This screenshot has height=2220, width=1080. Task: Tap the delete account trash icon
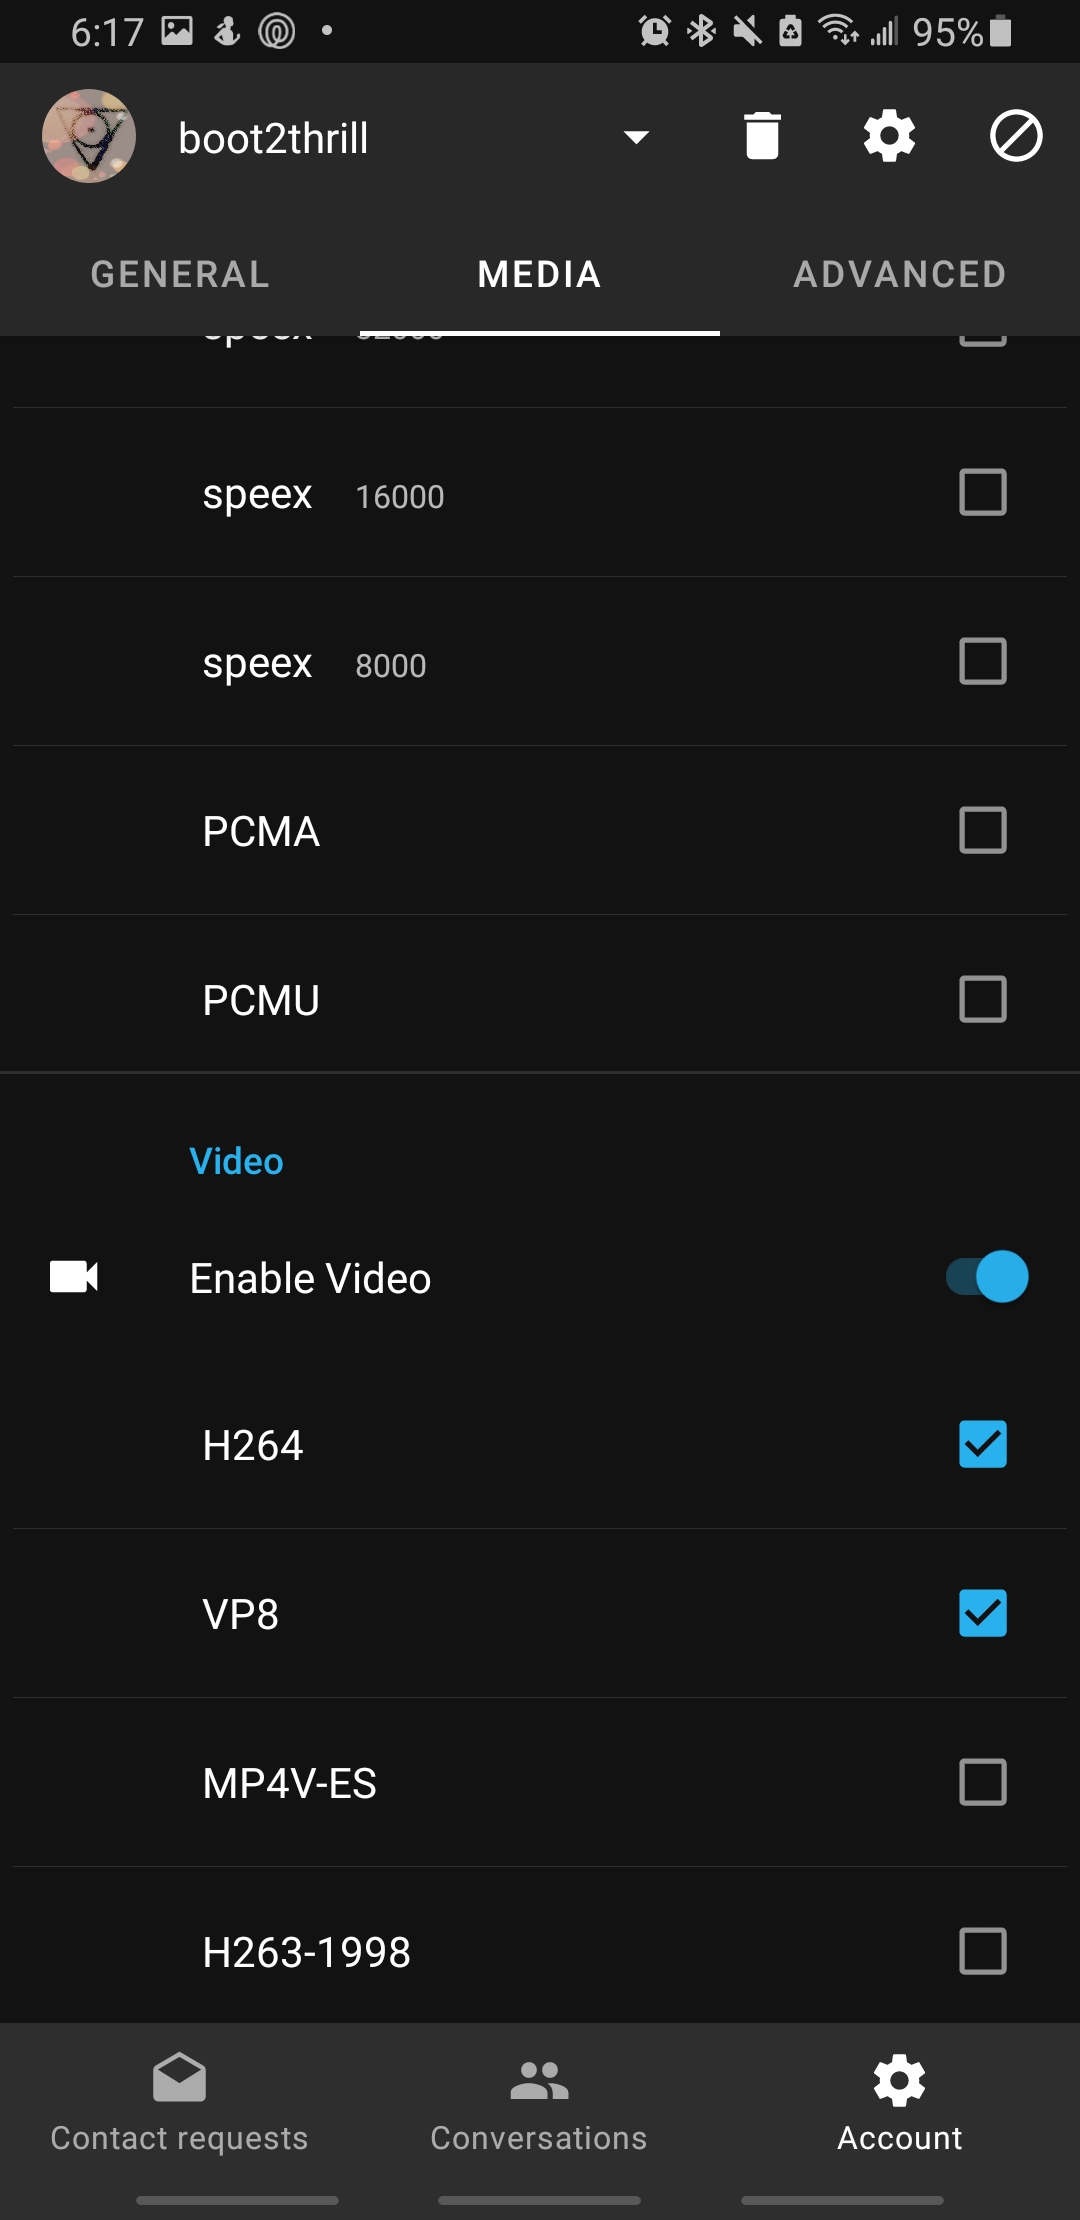pyautogui.click(x=762, y=136)
